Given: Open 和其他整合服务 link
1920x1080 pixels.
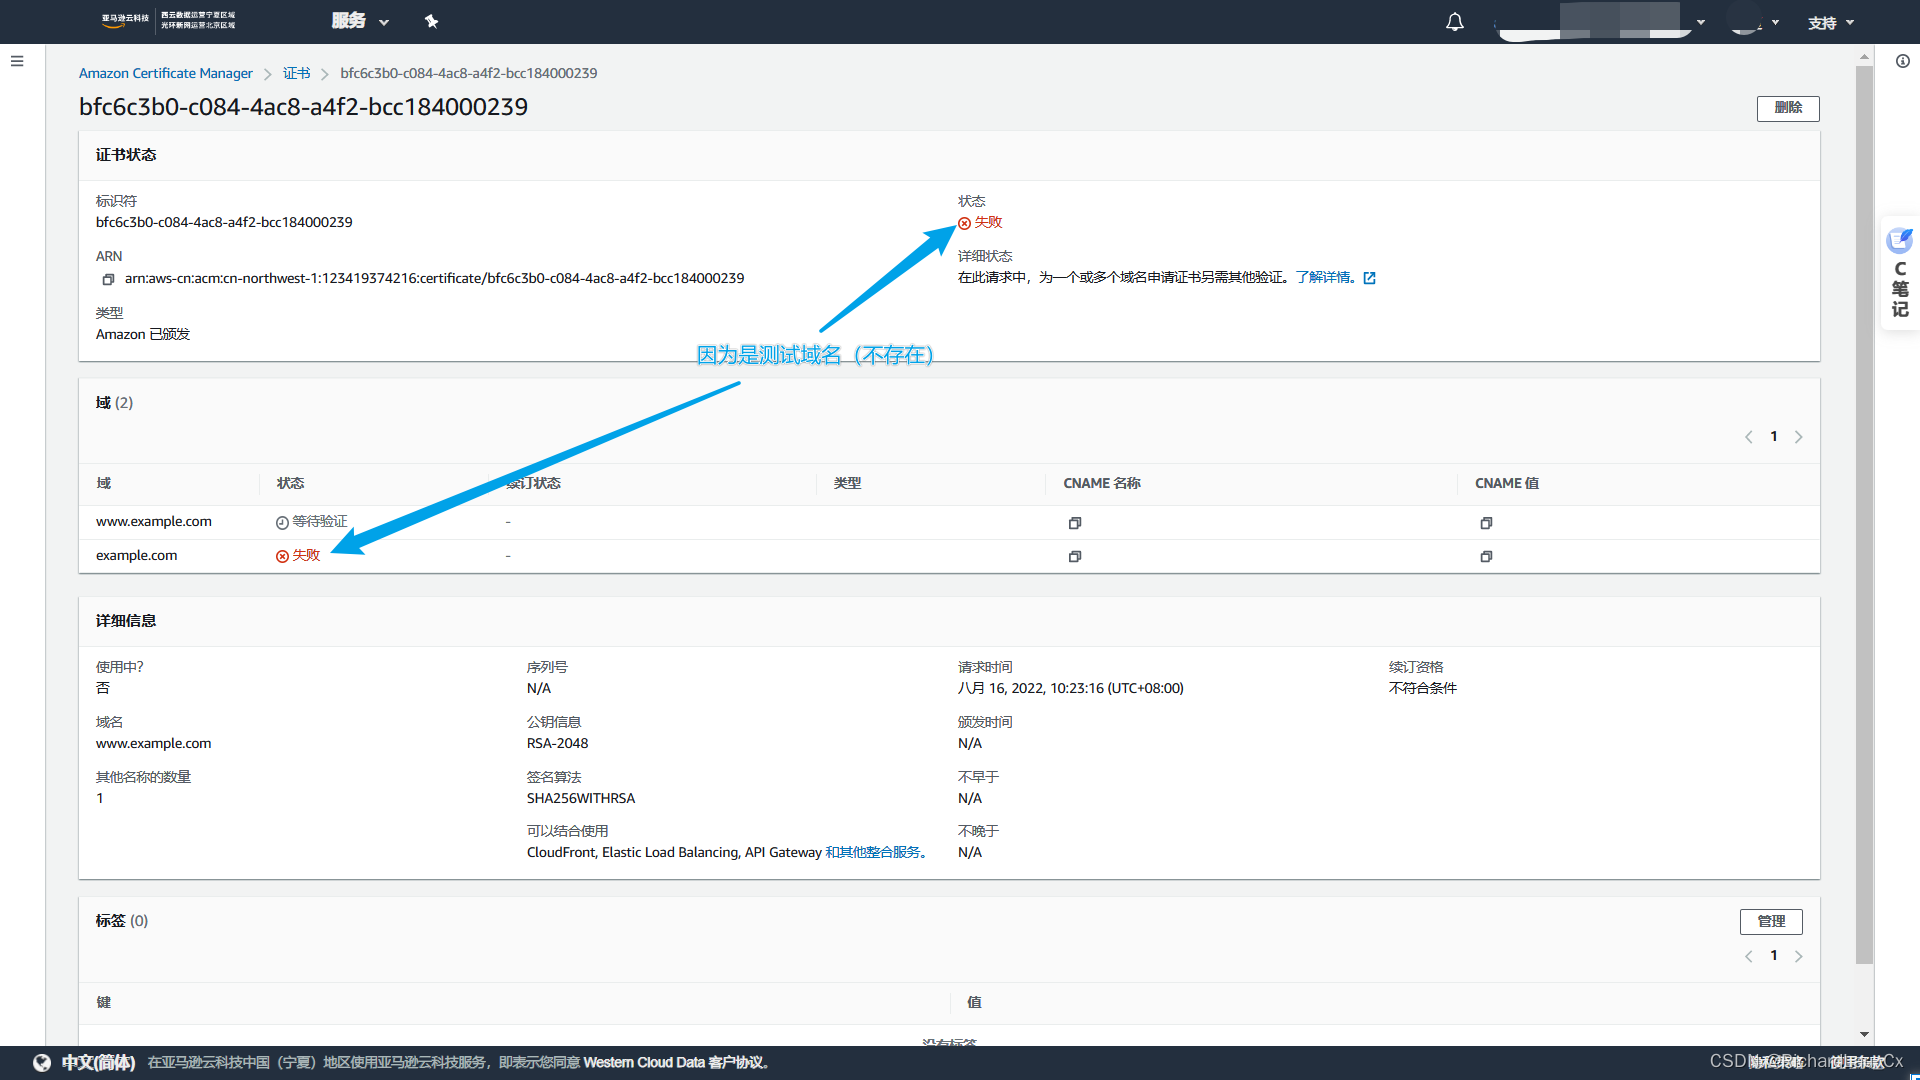Looking at the screenshot, I should click(876, 852).
